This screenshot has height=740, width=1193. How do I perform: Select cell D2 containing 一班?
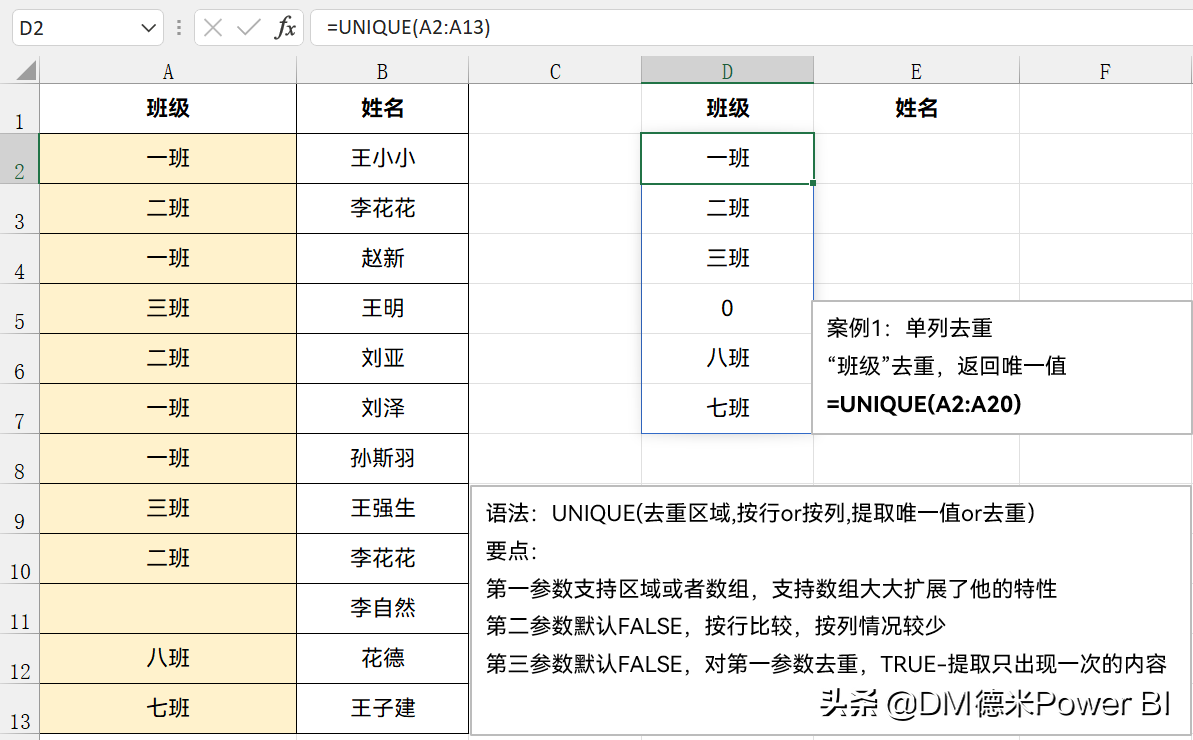pyautogui.click(x=727, y=158)
